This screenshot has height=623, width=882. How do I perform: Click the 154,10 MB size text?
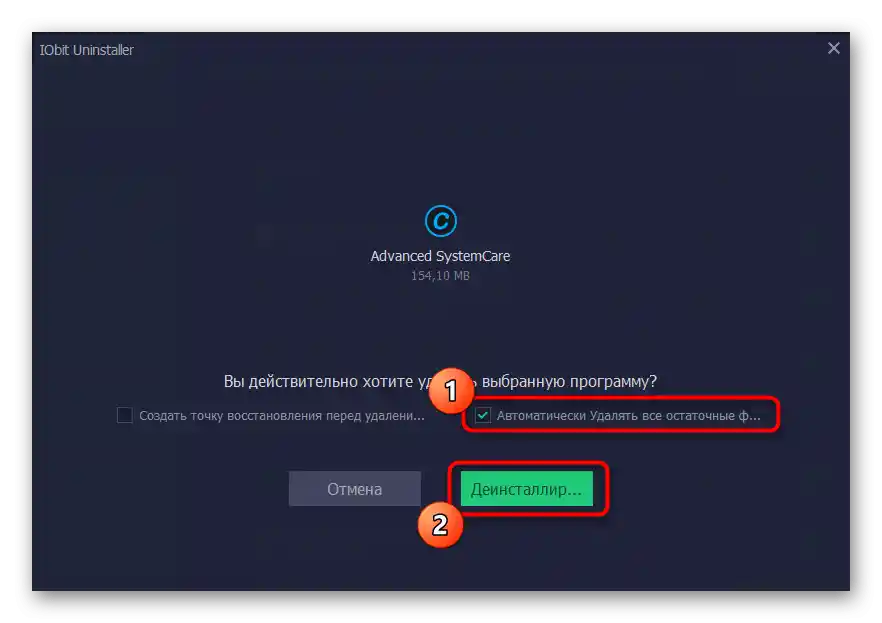tap(440, 276)
